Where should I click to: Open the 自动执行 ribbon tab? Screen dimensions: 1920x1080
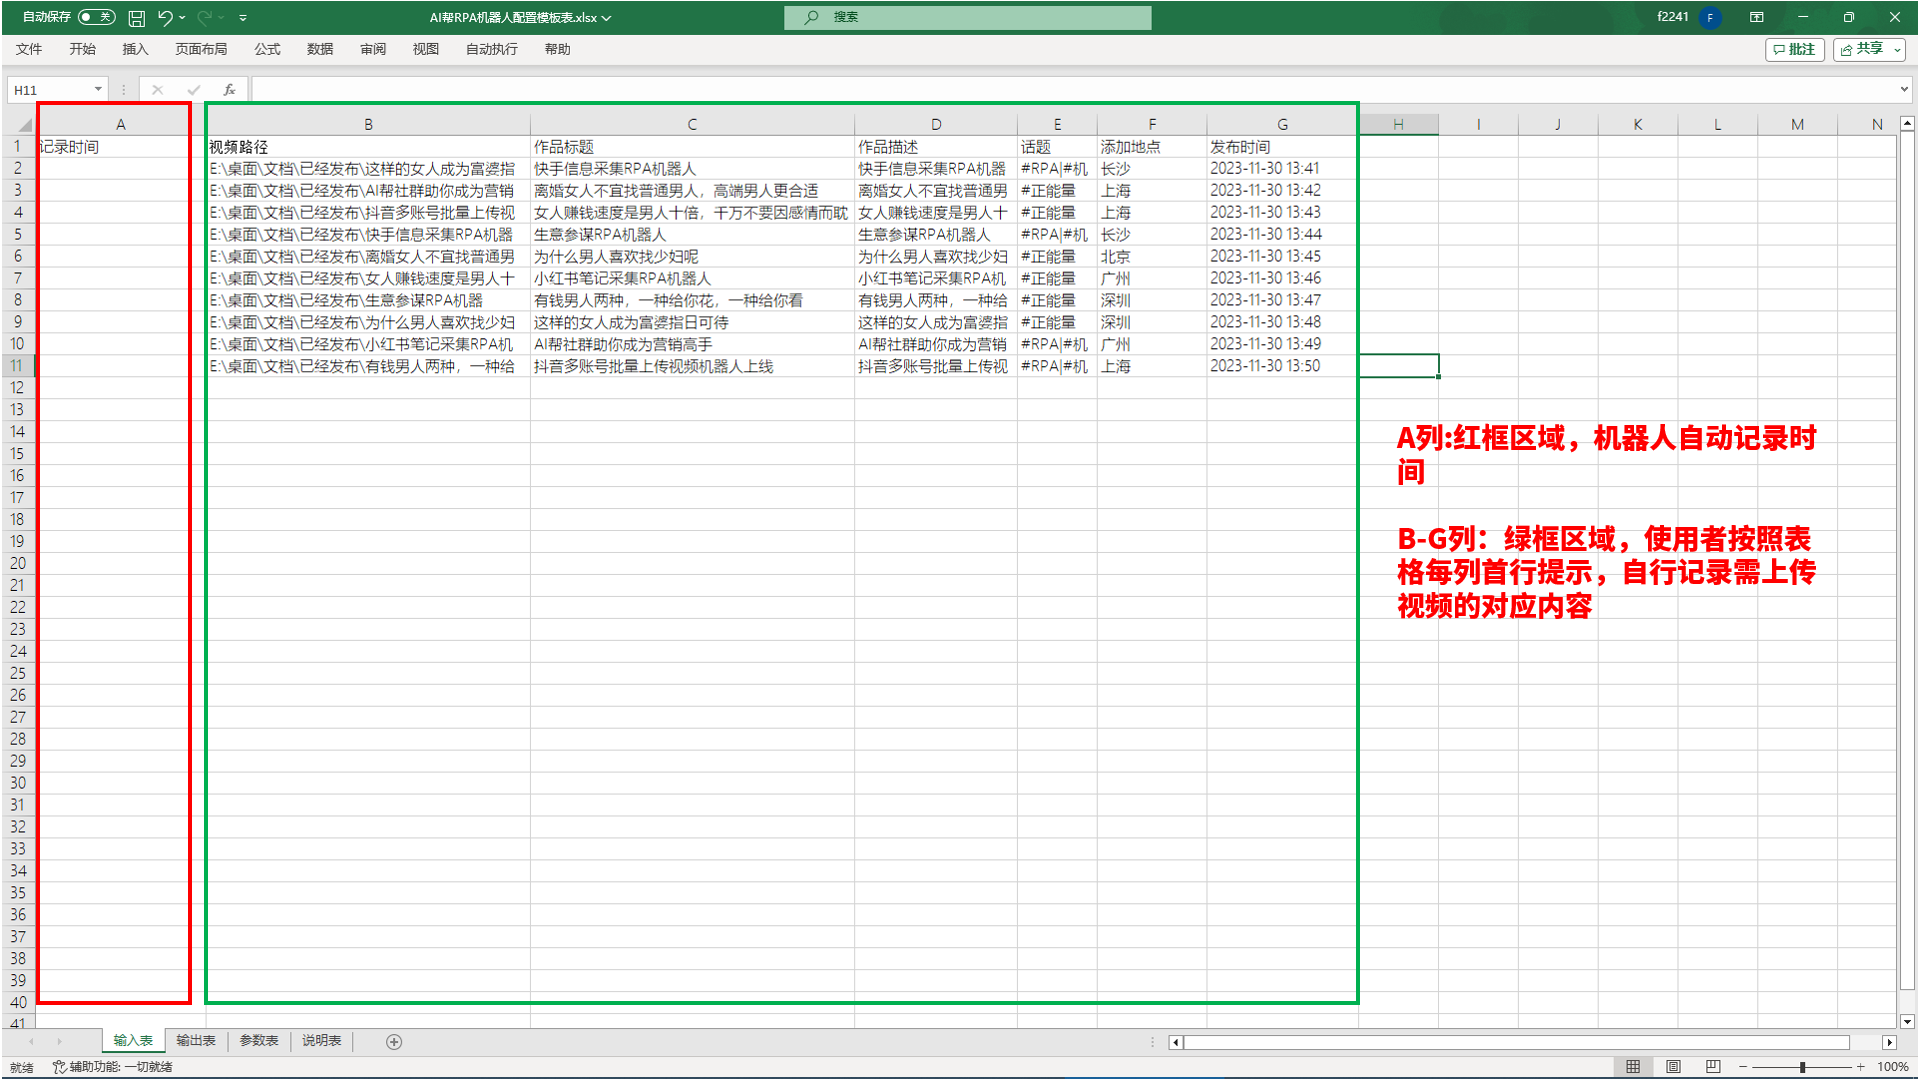491,49
